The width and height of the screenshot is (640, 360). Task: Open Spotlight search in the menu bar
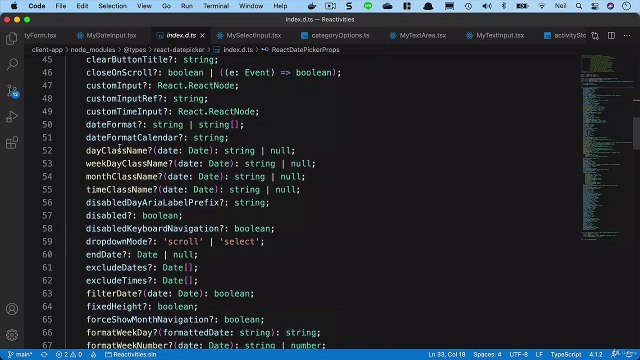point(579,6)
